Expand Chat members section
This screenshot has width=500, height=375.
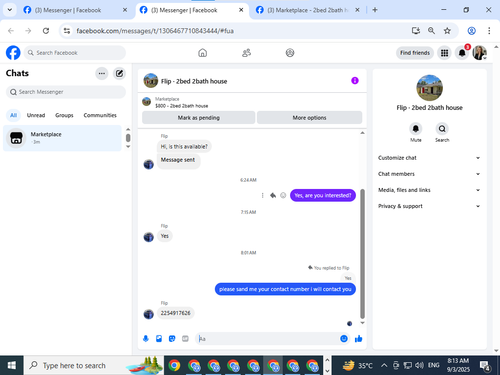(429, 174)
